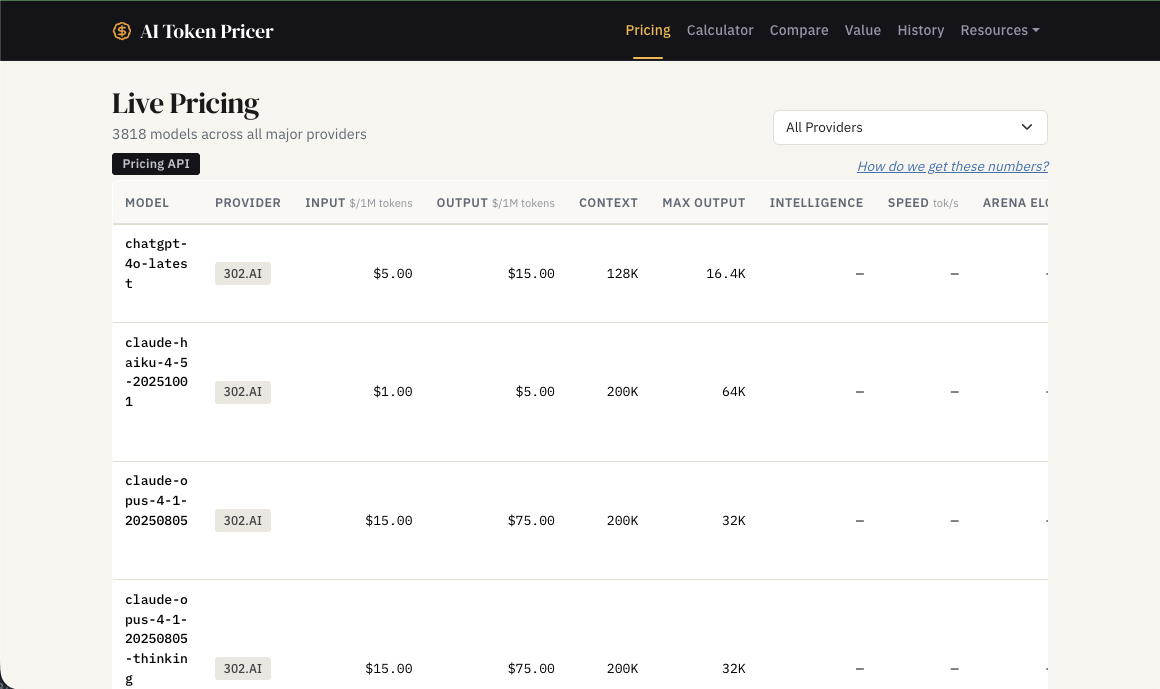1160x689 pixels.
Task: Select the claude-opus-4-1-20250805 model name
Action: 156,500
